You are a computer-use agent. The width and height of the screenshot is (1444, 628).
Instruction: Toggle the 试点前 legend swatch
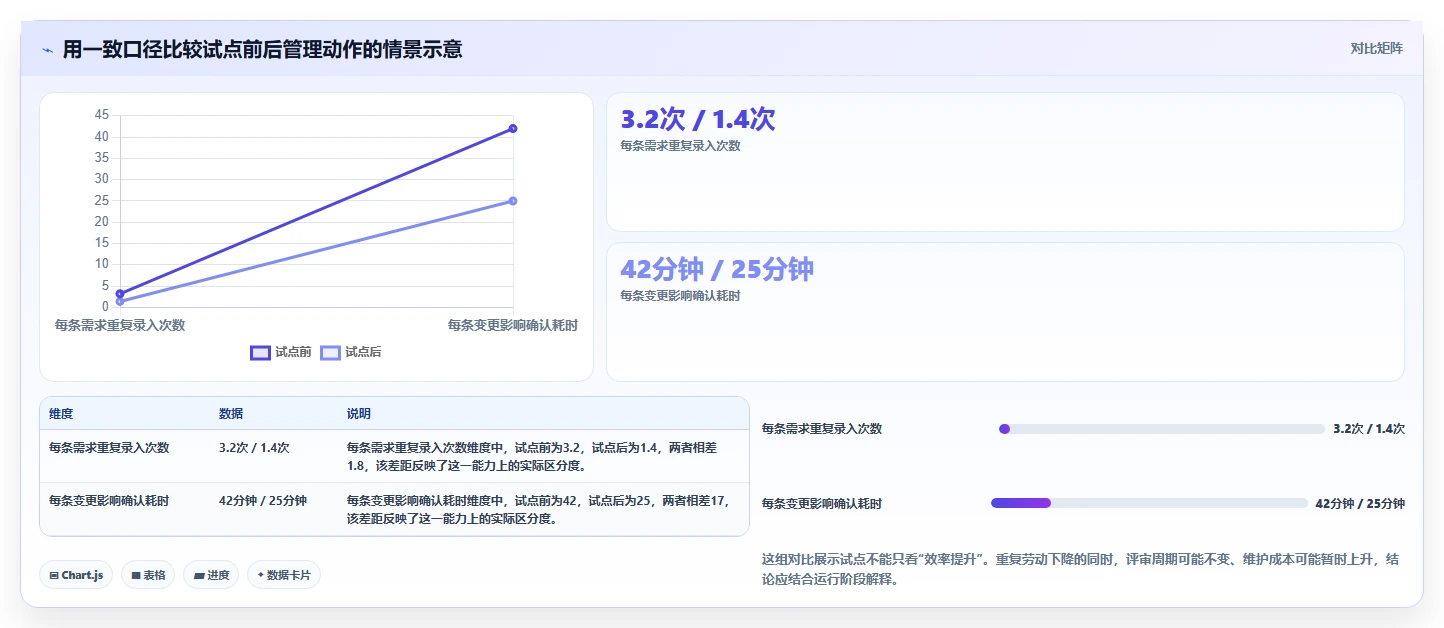coord(260,352)
